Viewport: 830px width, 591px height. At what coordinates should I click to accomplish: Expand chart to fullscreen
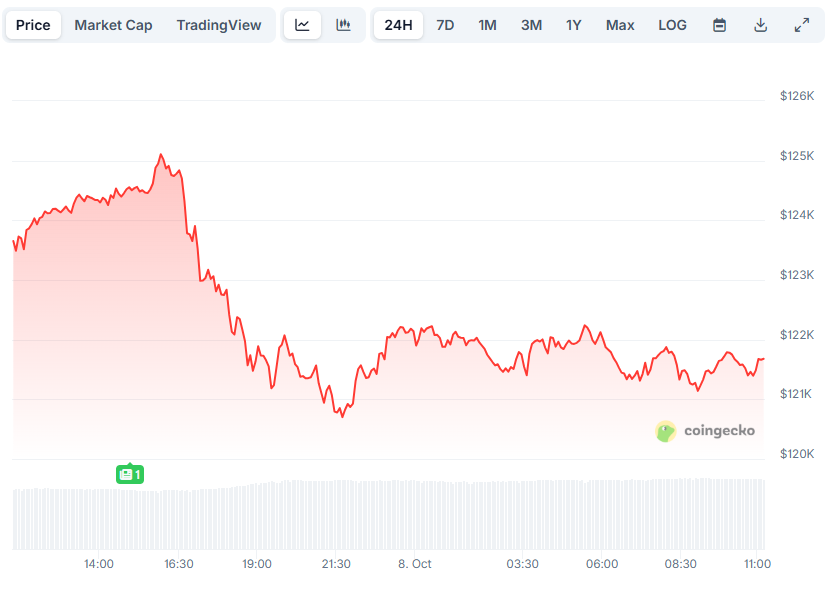point(801,25)
